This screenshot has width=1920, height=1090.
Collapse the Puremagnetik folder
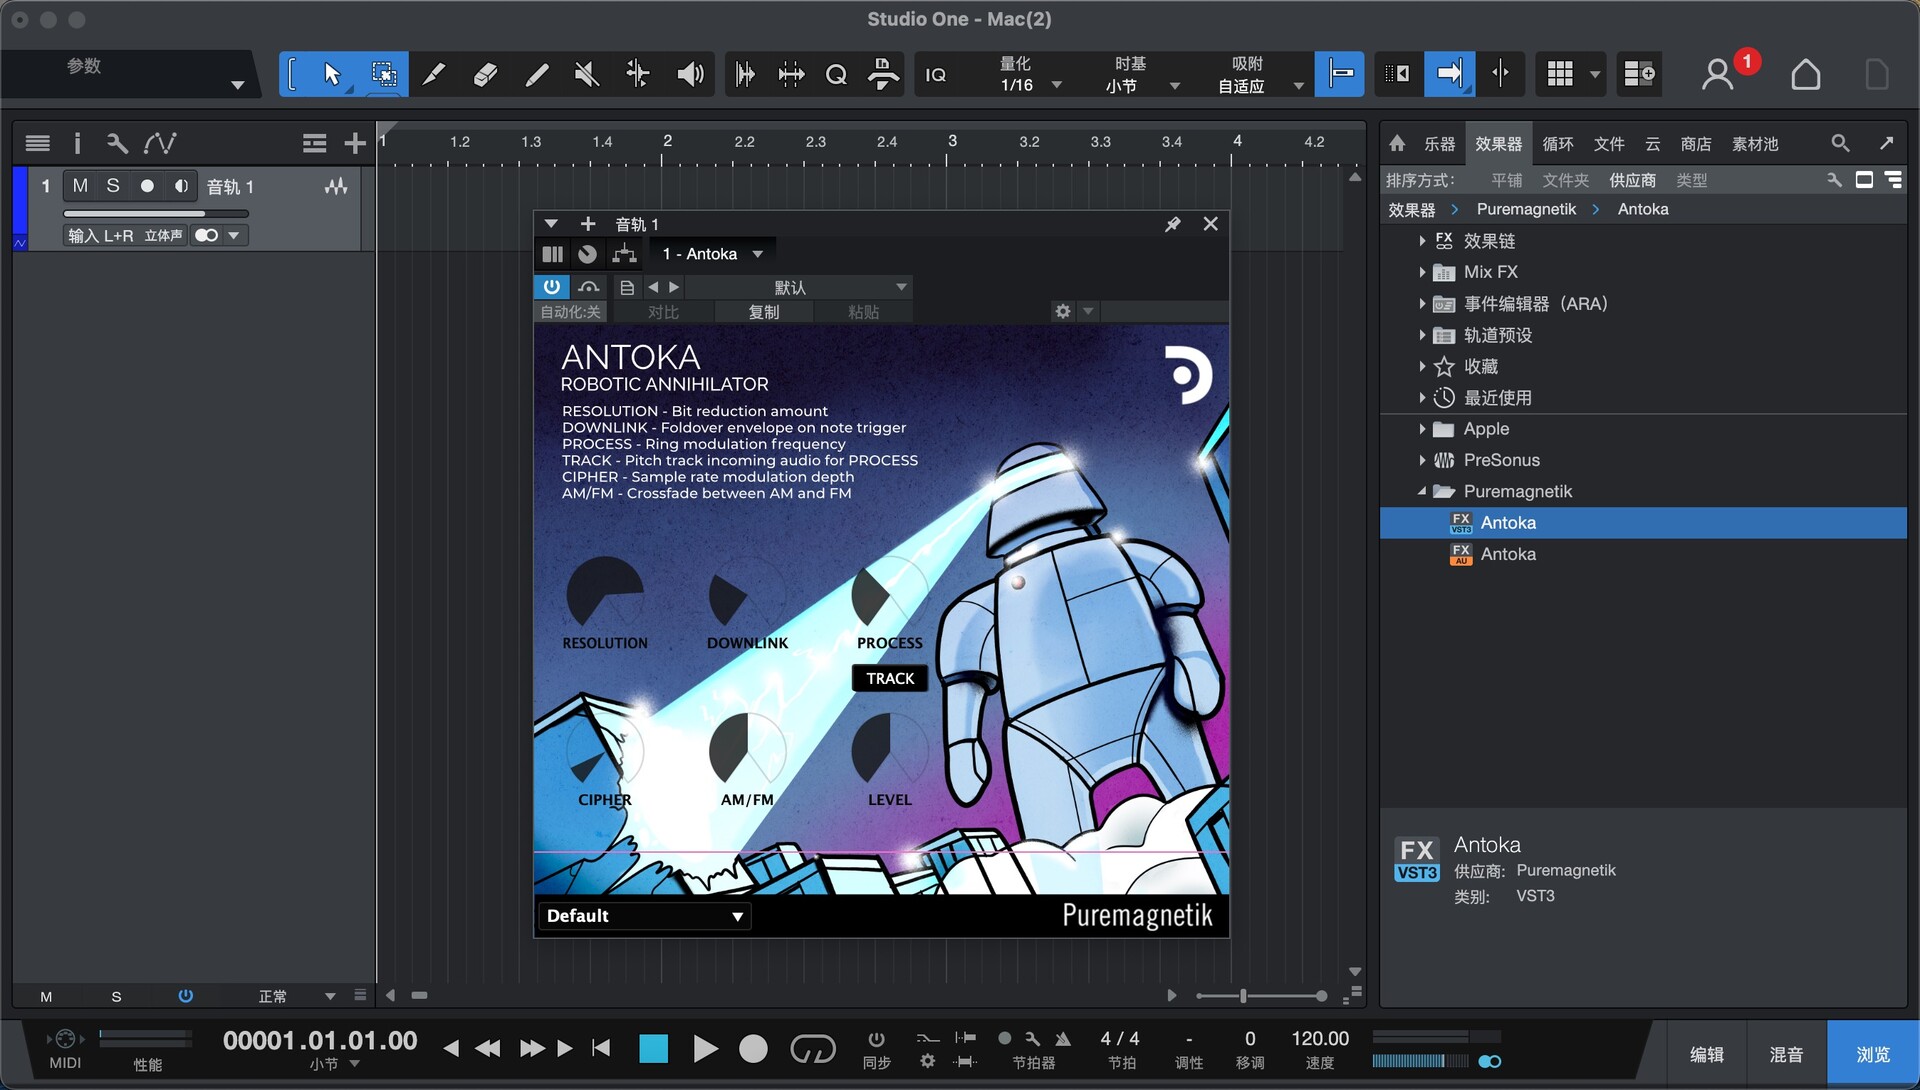tap(1422, 491)
